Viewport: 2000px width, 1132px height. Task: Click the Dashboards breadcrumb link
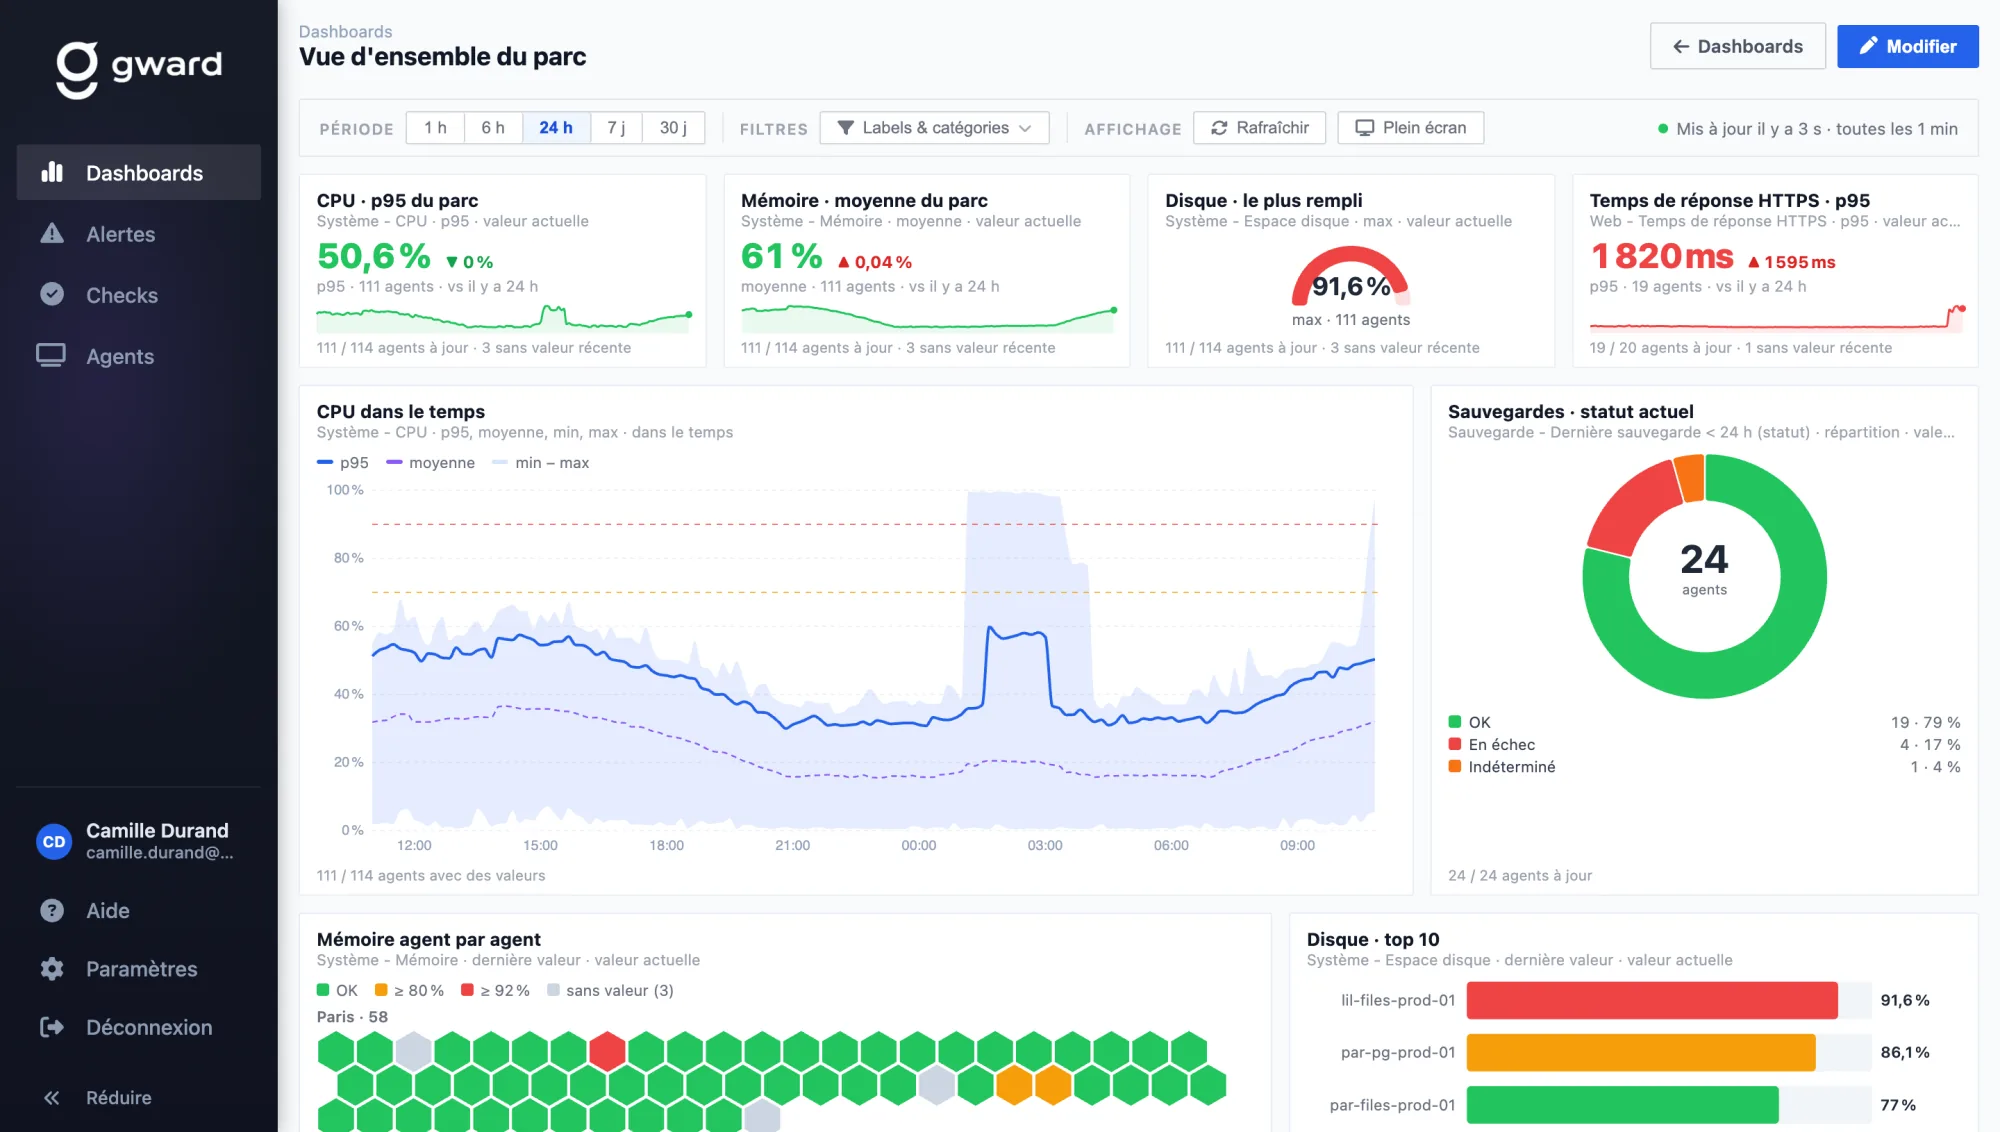coord(345,32)
